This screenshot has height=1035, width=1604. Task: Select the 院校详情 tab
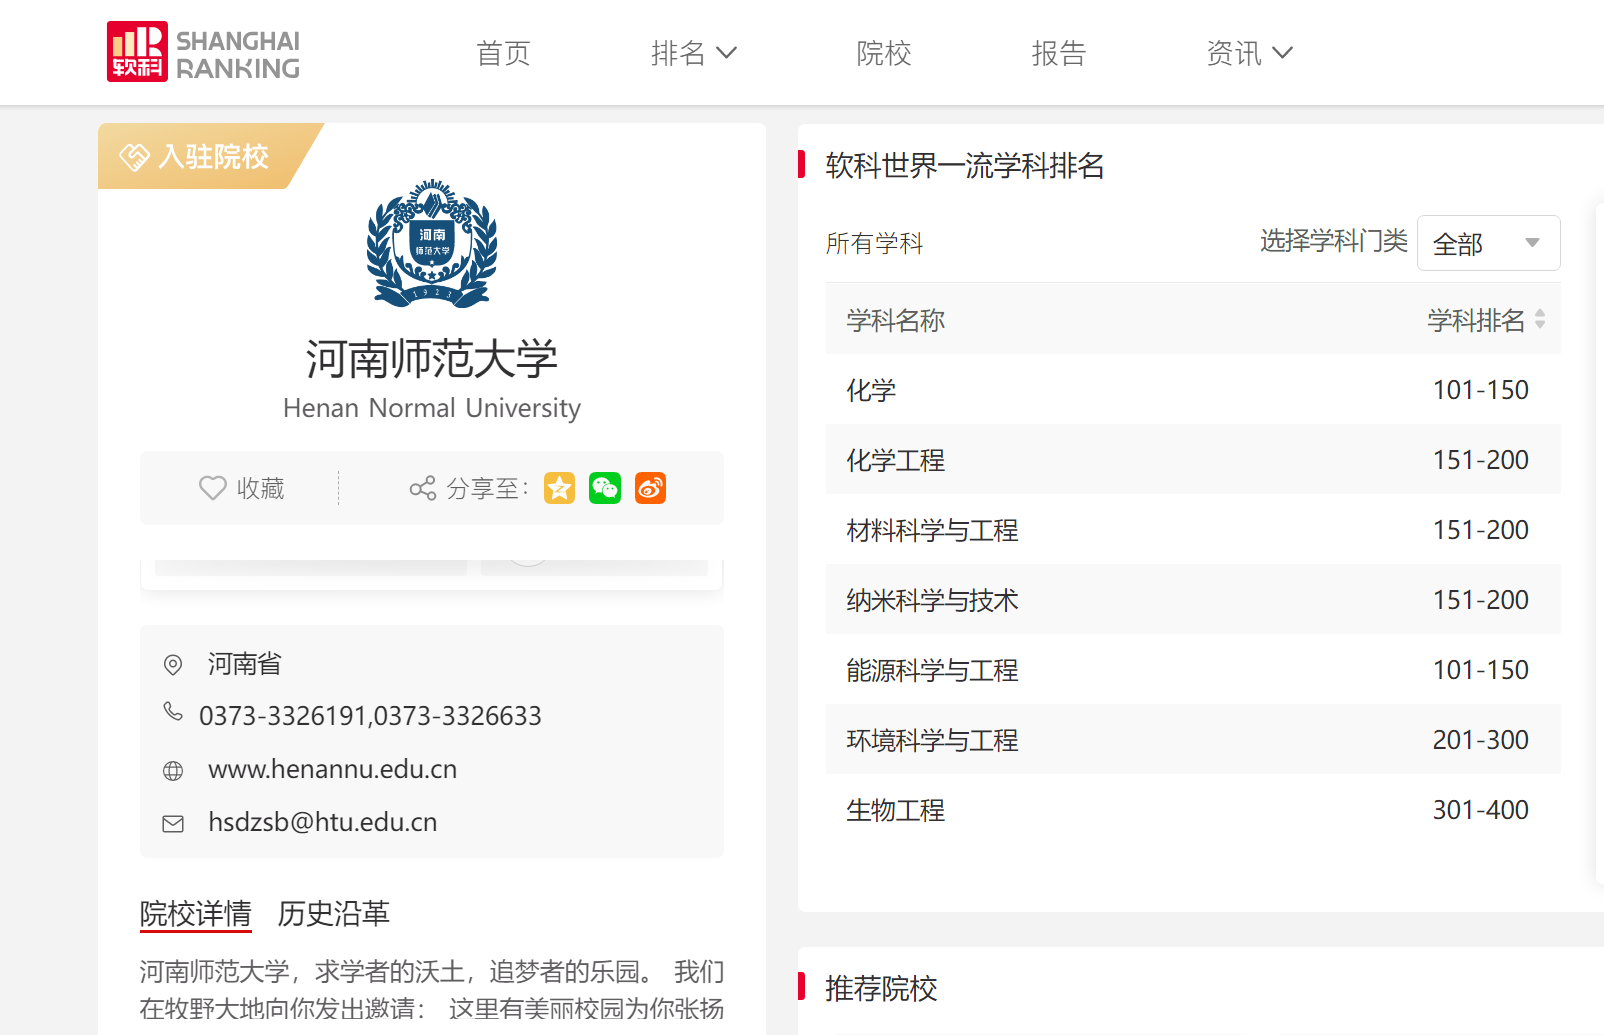pyautogui.click(x=195, y=913)
